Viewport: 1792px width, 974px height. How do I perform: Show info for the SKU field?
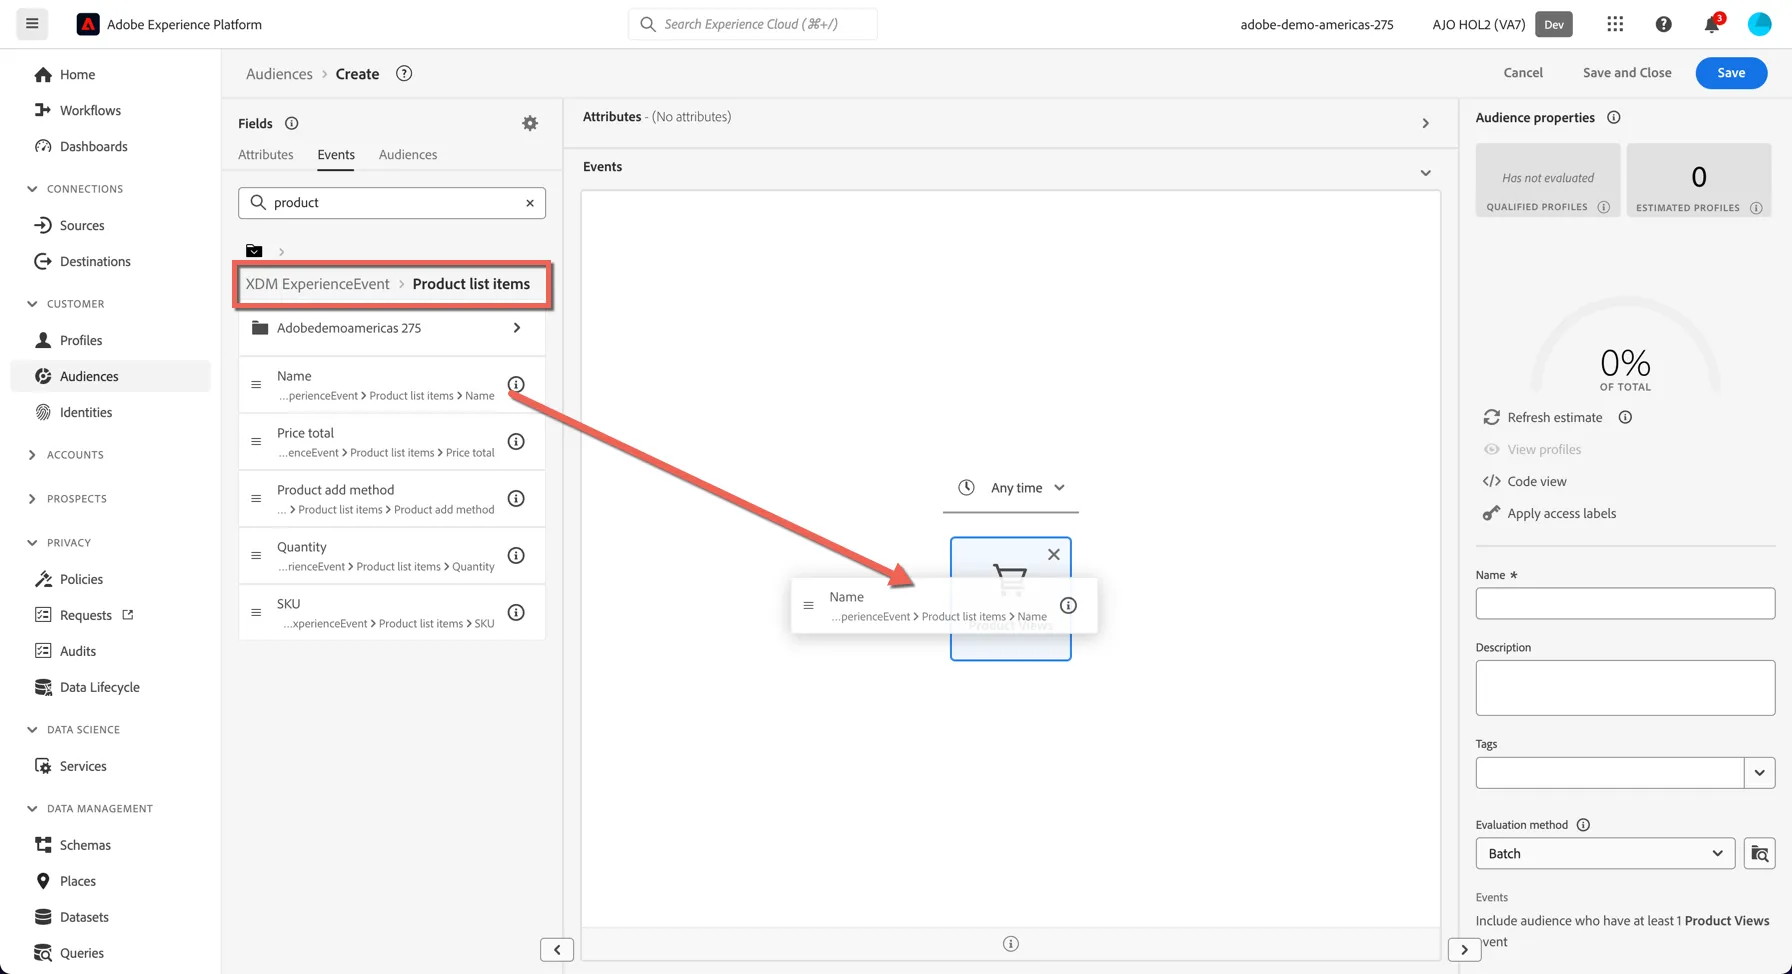click(516, 613)
